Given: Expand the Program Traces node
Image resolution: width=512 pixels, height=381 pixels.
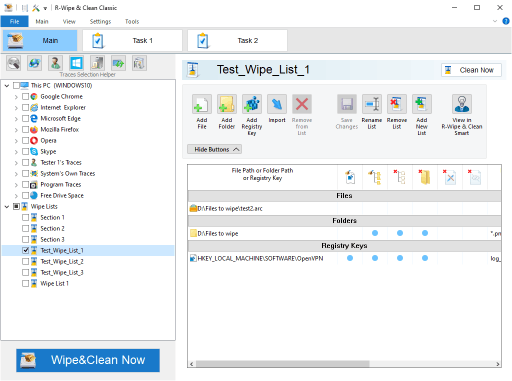Looking at the screenshot, I should pyautogui.click(x=16, y=185).
